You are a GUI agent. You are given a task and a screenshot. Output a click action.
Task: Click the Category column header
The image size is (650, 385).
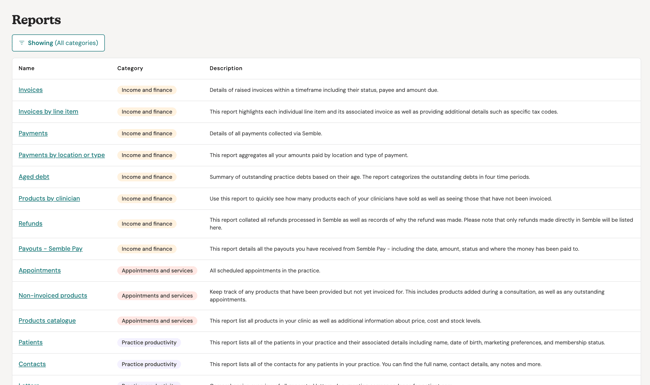(x=130, y=68)
